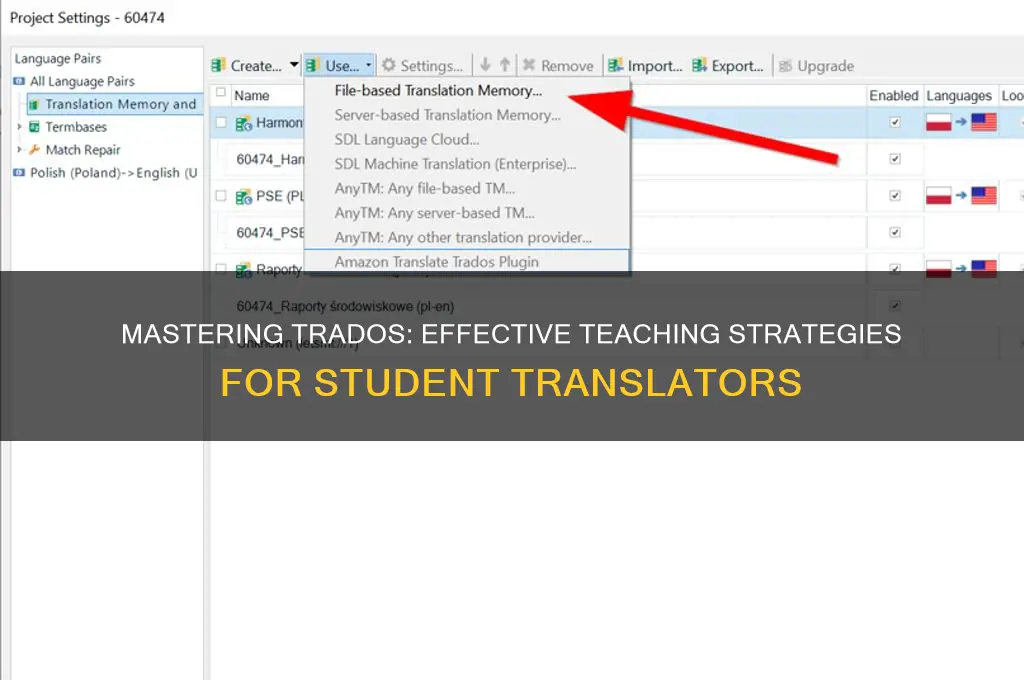The width and height of the screenshot is (1024, 680).
Task: Toggle Enabled checkbox for PSE (PL row
Action: 895,195
